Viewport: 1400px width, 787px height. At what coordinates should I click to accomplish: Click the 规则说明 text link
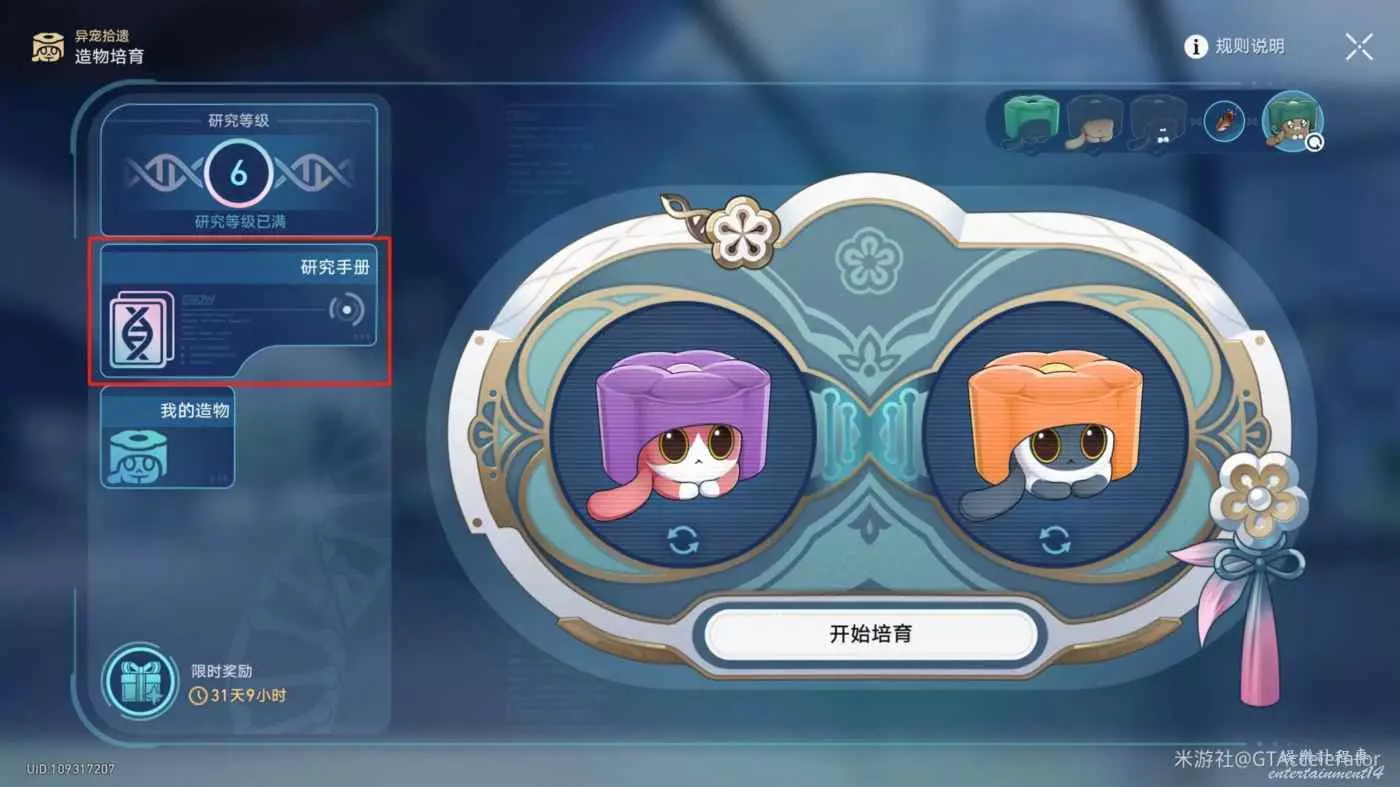[1250, 46]
